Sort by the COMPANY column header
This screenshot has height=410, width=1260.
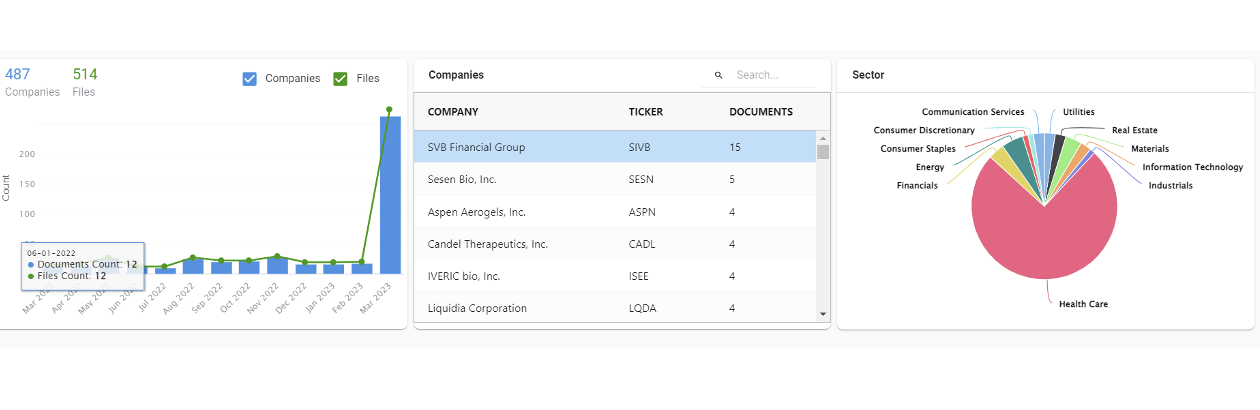(453, 112)
